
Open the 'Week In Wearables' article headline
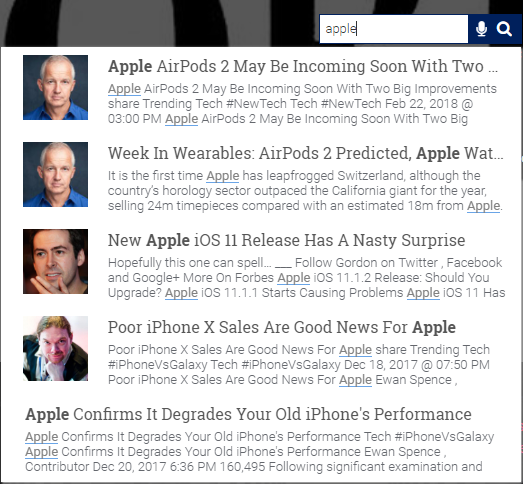tap(306, 153)
